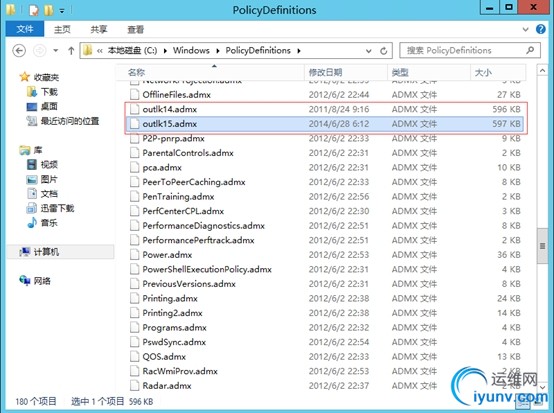Click the vertical scrollbar thumb
This screenshot has width=554, height=413.
click(x=542, y=246)
